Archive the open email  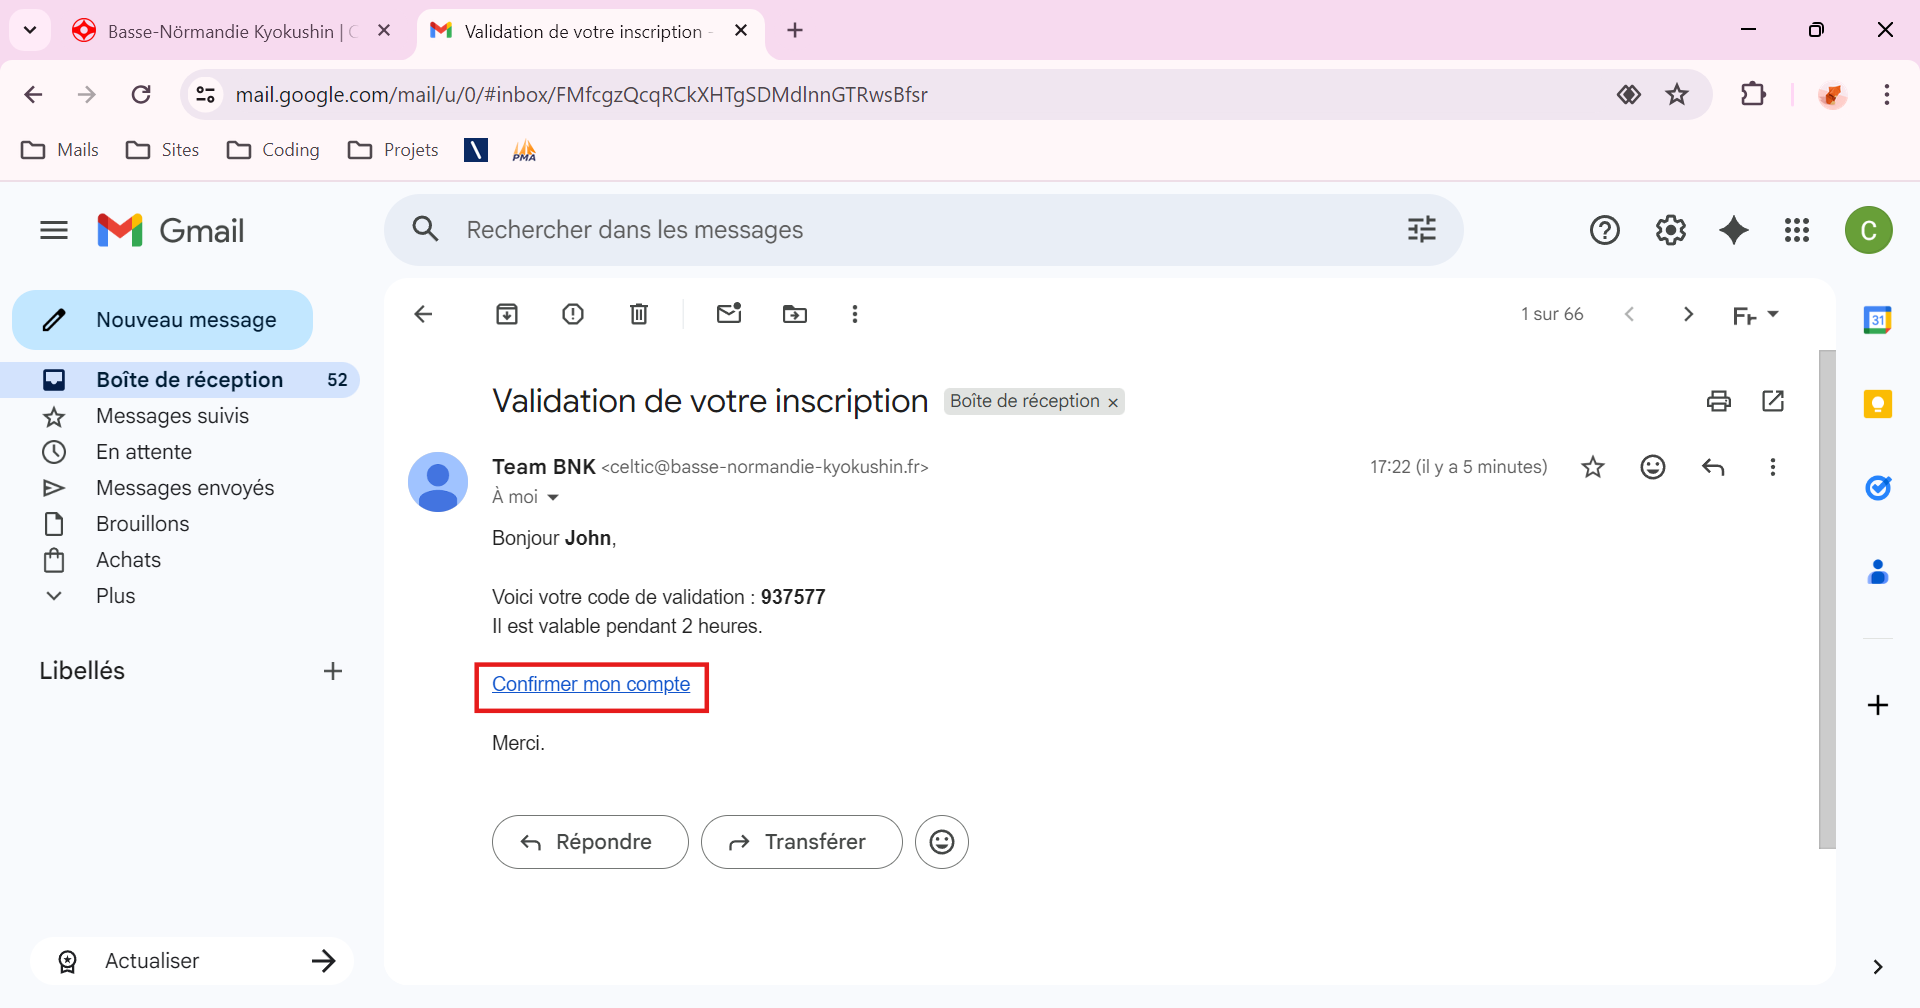point(507,314)
